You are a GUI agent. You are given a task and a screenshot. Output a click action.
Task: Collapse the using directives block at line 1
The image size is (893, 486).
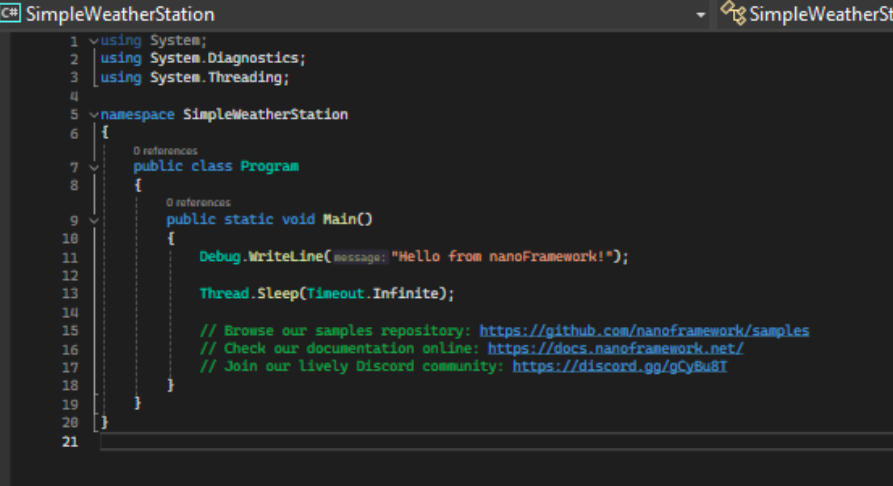[x=94, y=40]
